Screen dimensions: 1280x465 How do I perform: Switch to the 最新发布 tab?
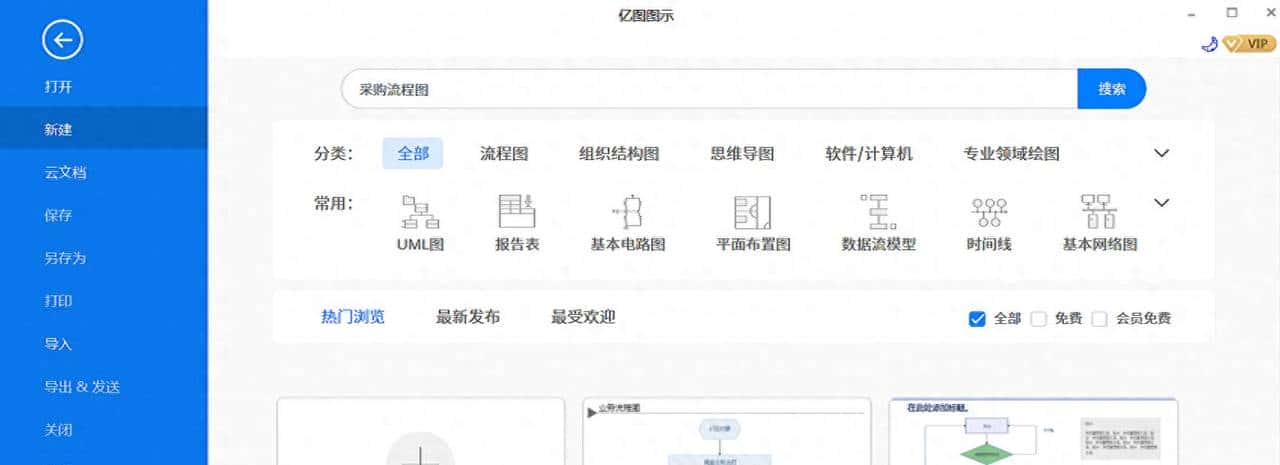coord(468,317)
